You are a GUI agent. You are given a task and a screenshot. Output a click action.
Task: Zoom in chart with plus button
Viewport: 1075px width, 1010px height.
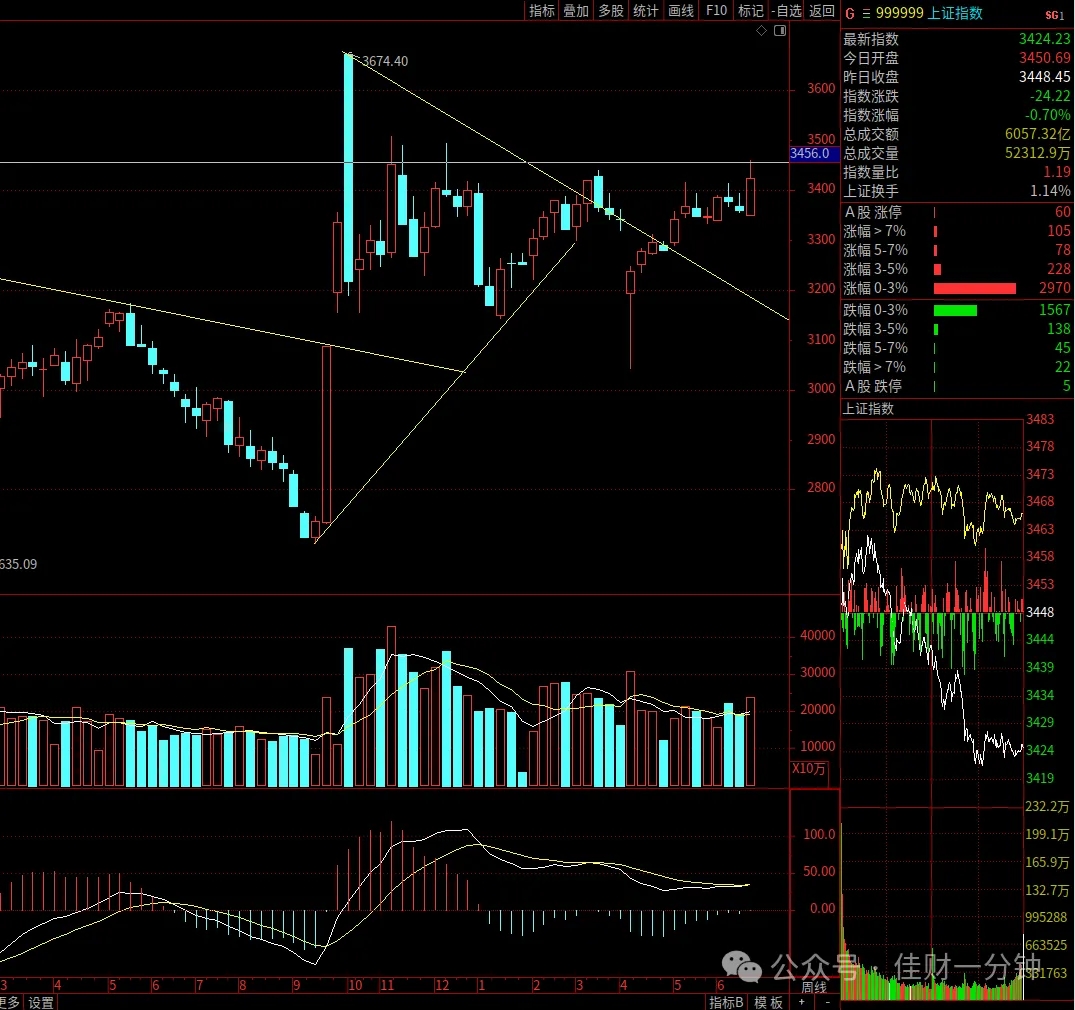pyautogui.click(x=802, y=1002)
